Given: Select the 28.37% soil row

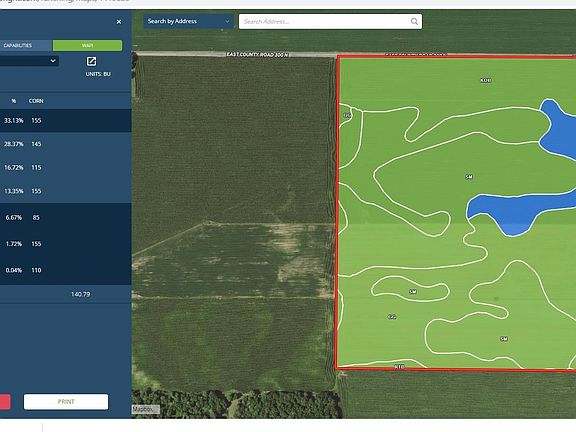Looking at the screenshot, I should 66,144.
